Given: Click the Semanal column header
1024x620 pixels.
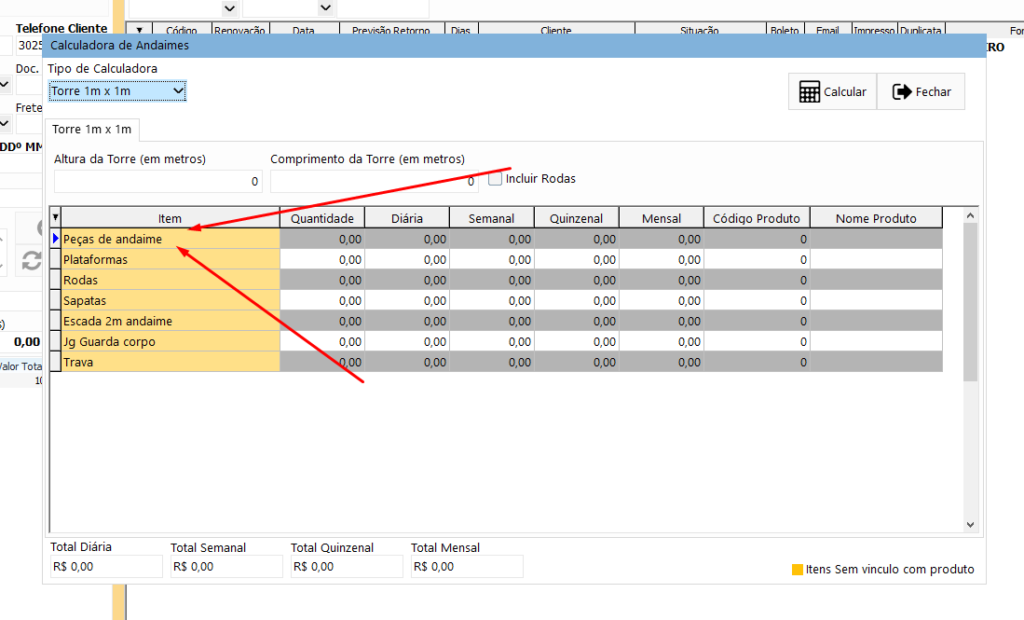Looking at the screenshot, I should pyautogui.click(x=492, y=218).
